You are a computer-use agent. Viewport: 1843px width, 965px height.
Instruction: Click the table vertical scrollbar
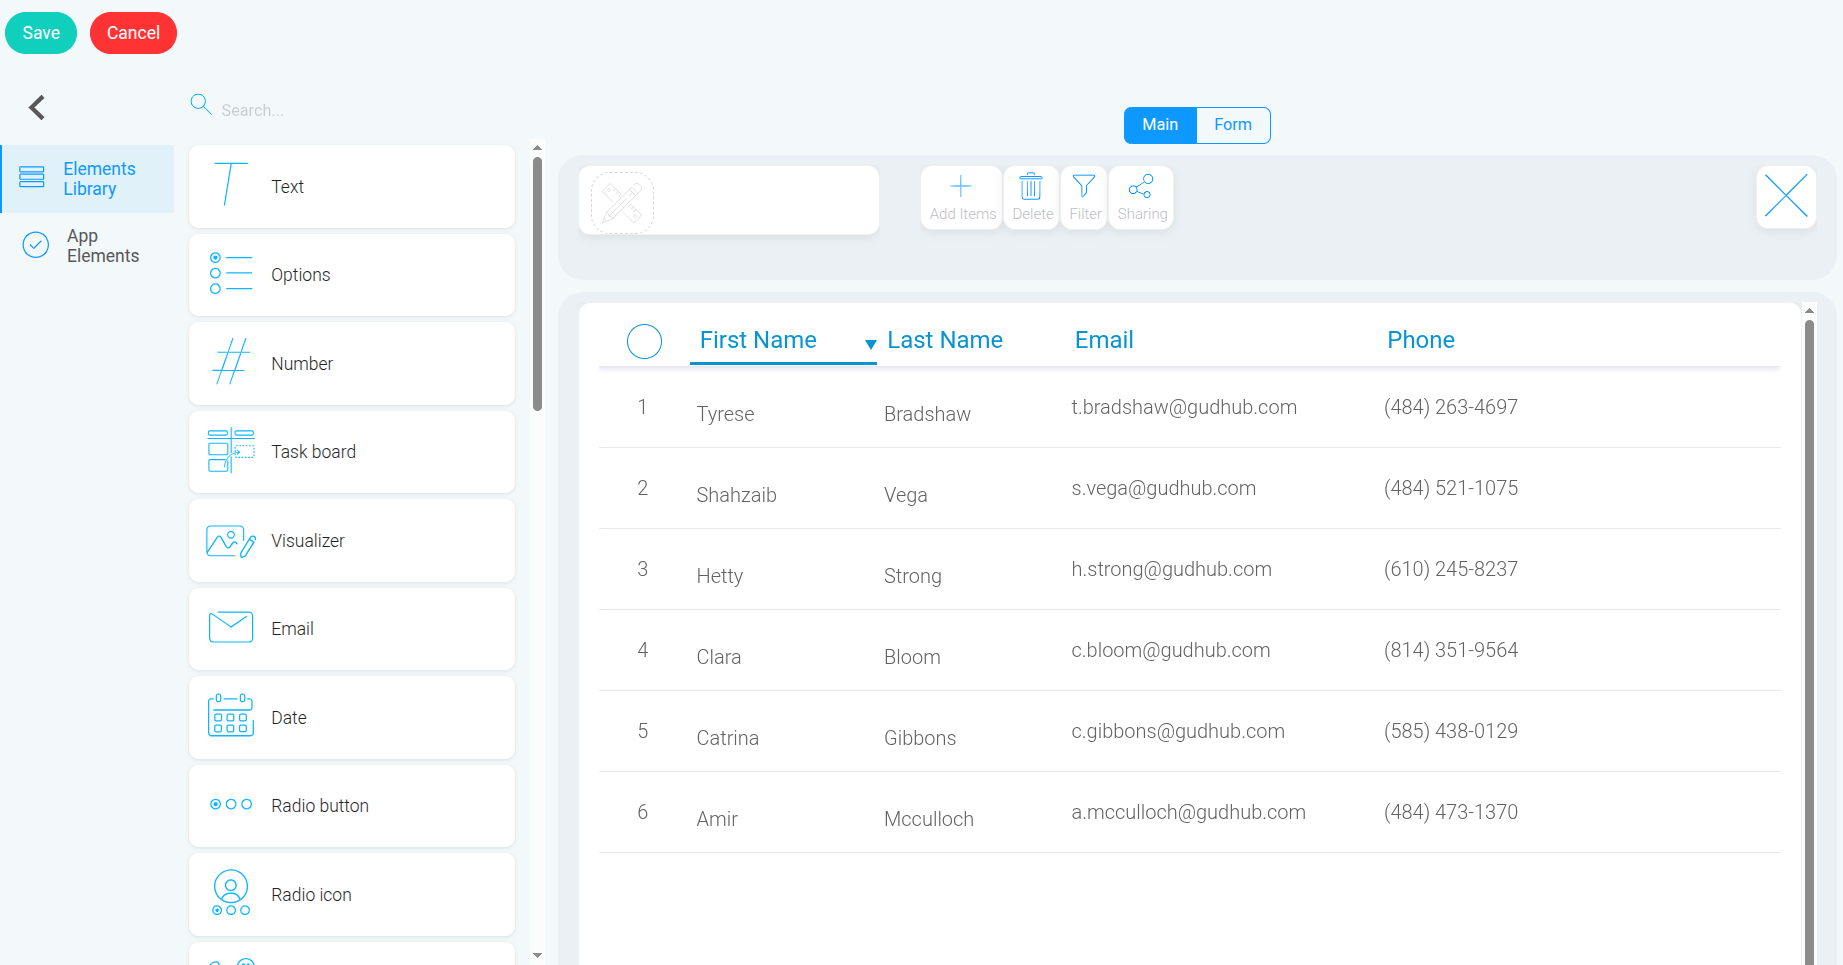(x=1809, y=640)
